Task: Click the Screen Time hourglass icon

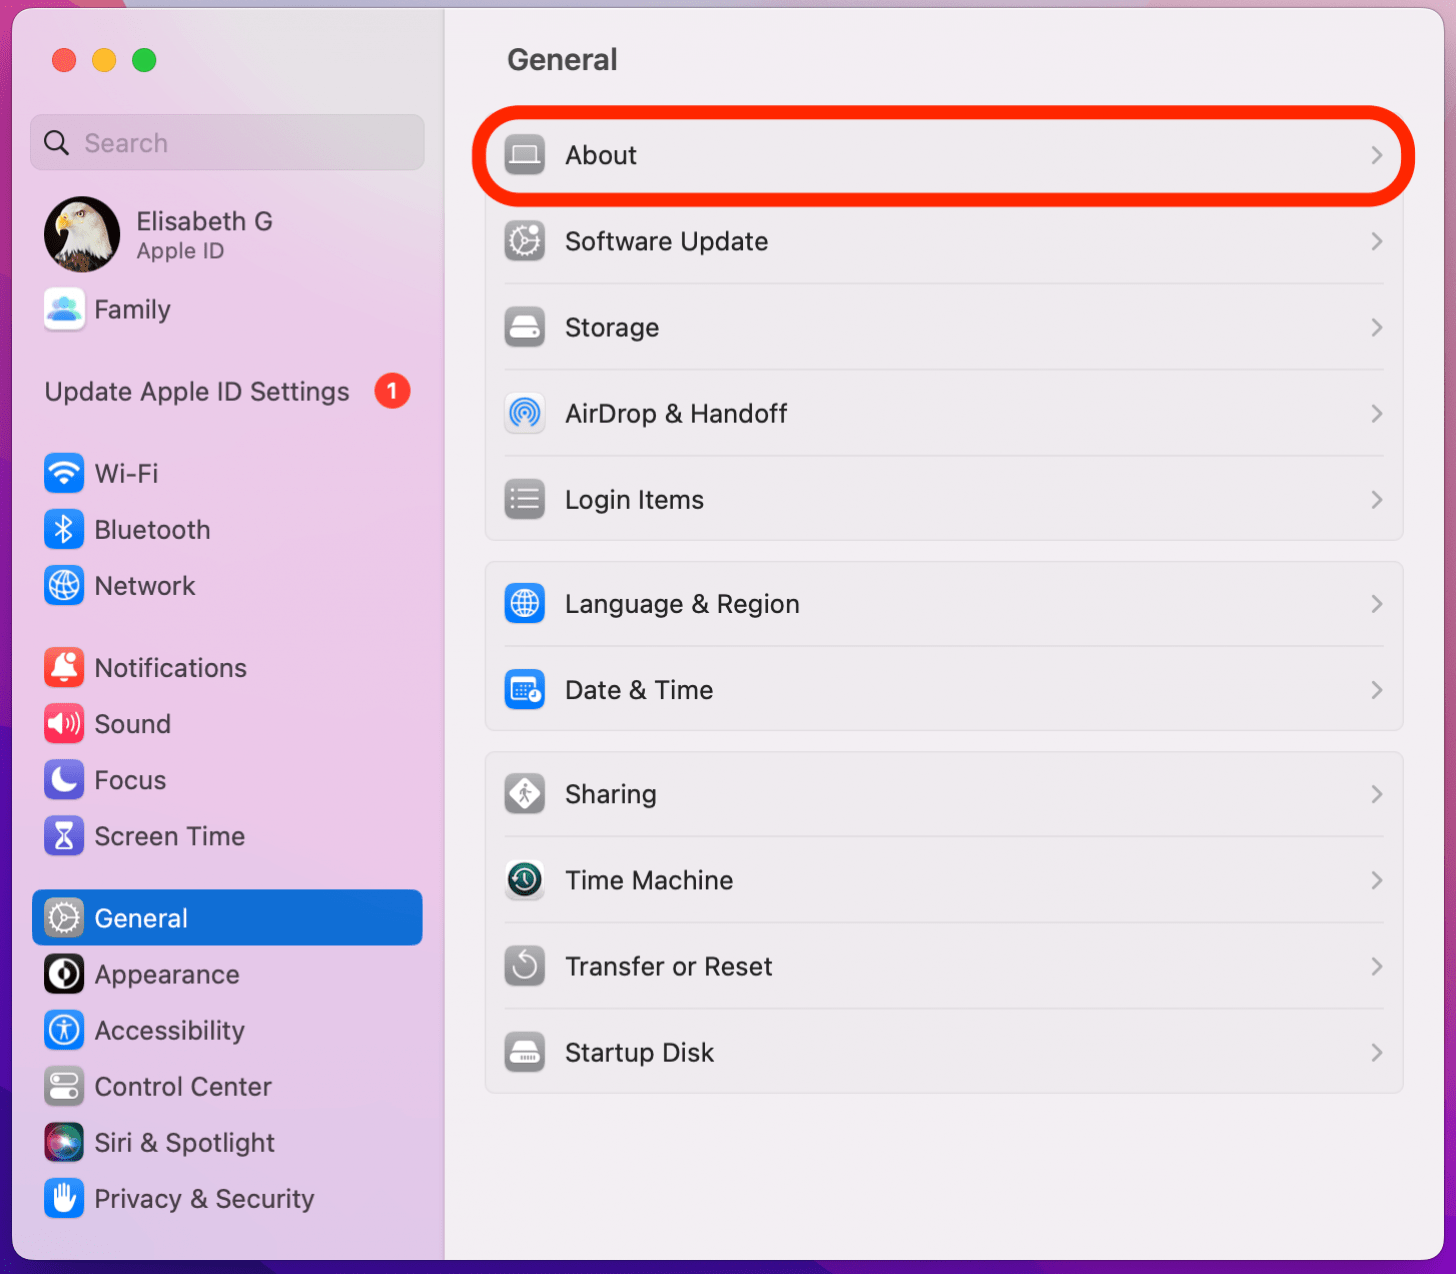Action: (63, 835)
